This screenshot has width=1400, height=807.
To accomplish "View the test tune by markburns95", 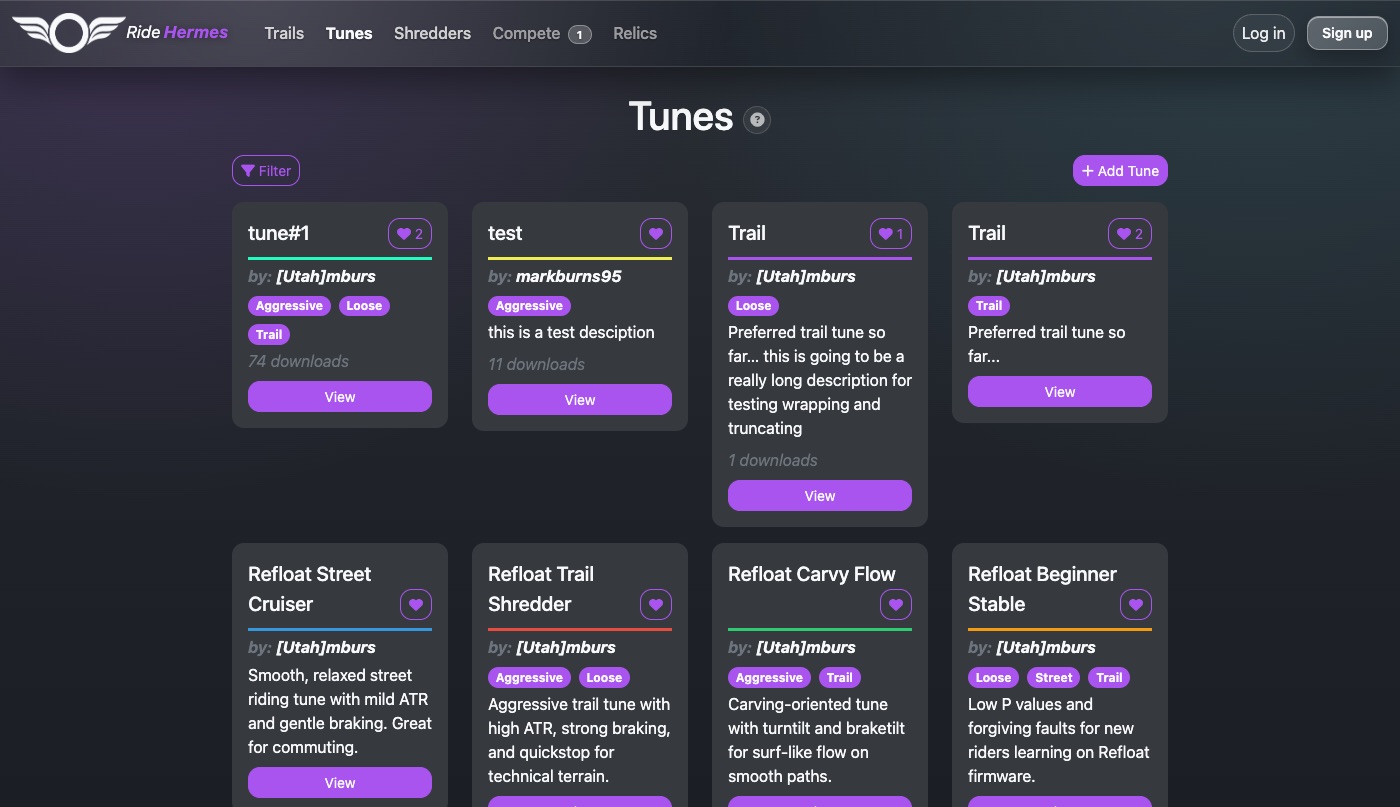I will pyautogui.click(x=580, y=400).
